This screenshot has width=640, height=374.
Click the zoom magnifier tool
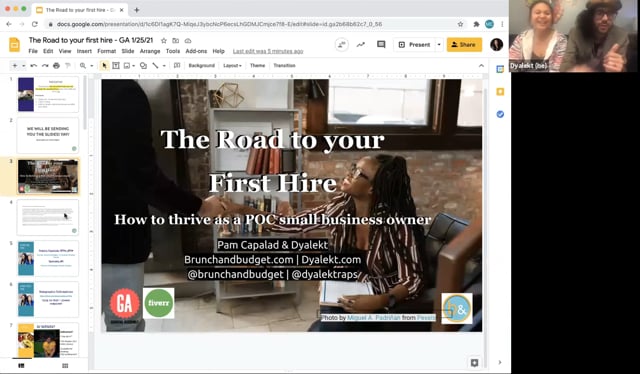click(x=83, y=65)
